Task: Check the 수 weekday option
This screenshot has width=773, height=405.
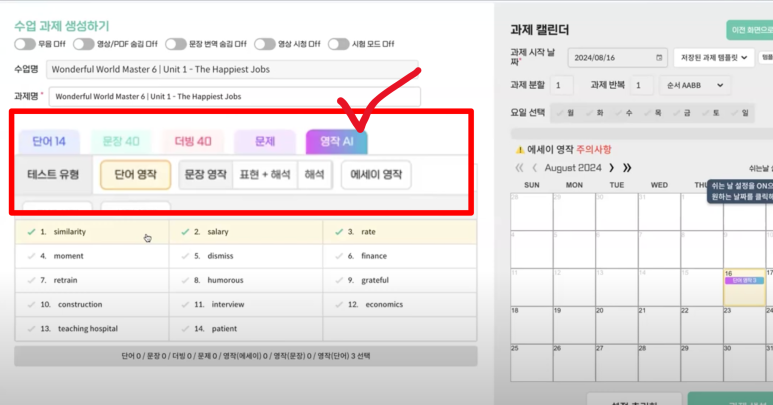Action: pos(624,113)
